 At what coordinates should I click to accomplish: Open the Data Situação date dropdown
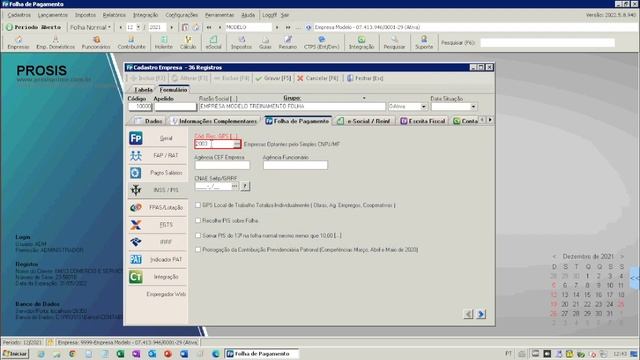[x=473, y=107]
